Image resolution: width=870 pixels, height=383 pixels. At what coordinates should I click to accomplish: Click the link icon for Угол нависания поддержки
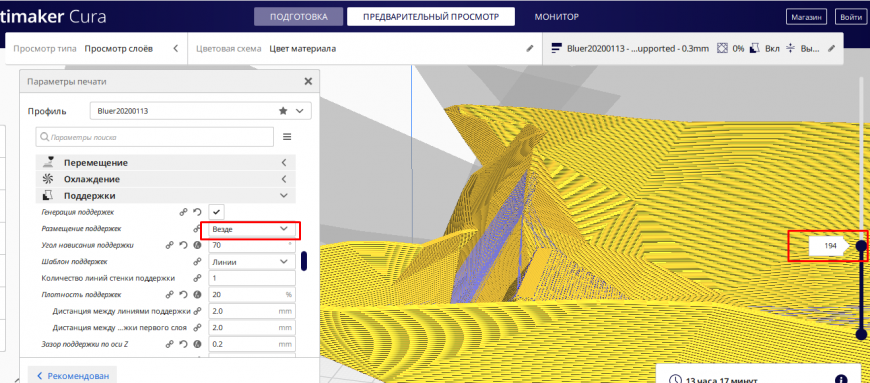pyautogui.click(x=170, y=245)
